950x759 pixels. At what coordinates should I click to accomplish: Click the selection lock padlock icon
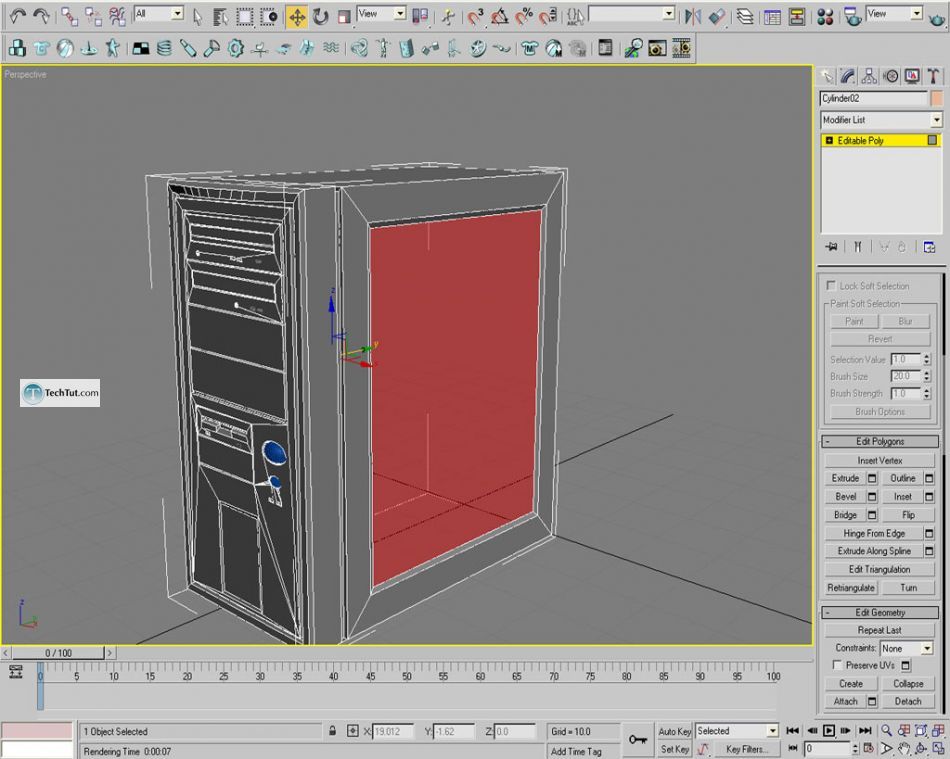click(332, 731)
